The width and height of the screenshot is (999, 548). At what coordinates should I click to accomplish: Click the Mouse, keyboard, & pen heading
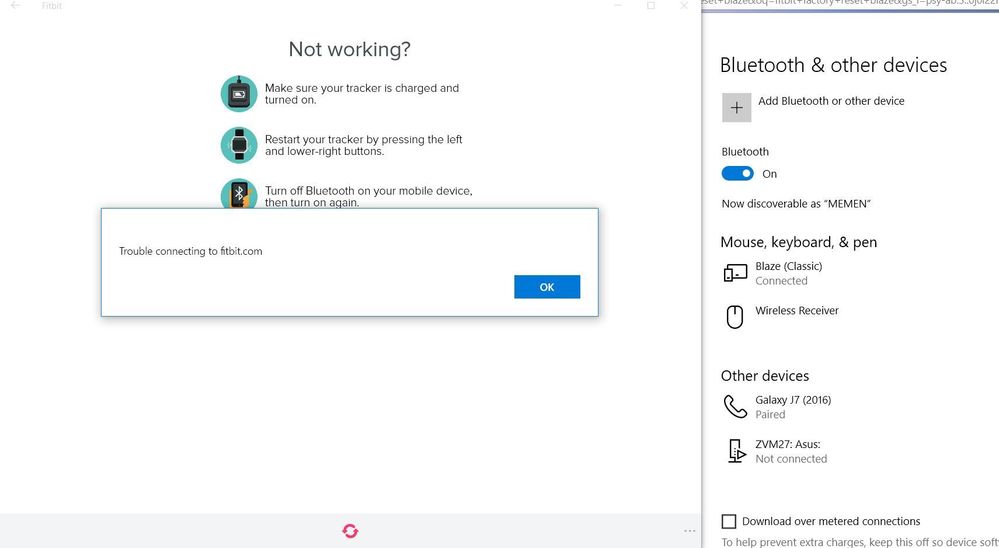pyautogui.click(x=799, y=242)
